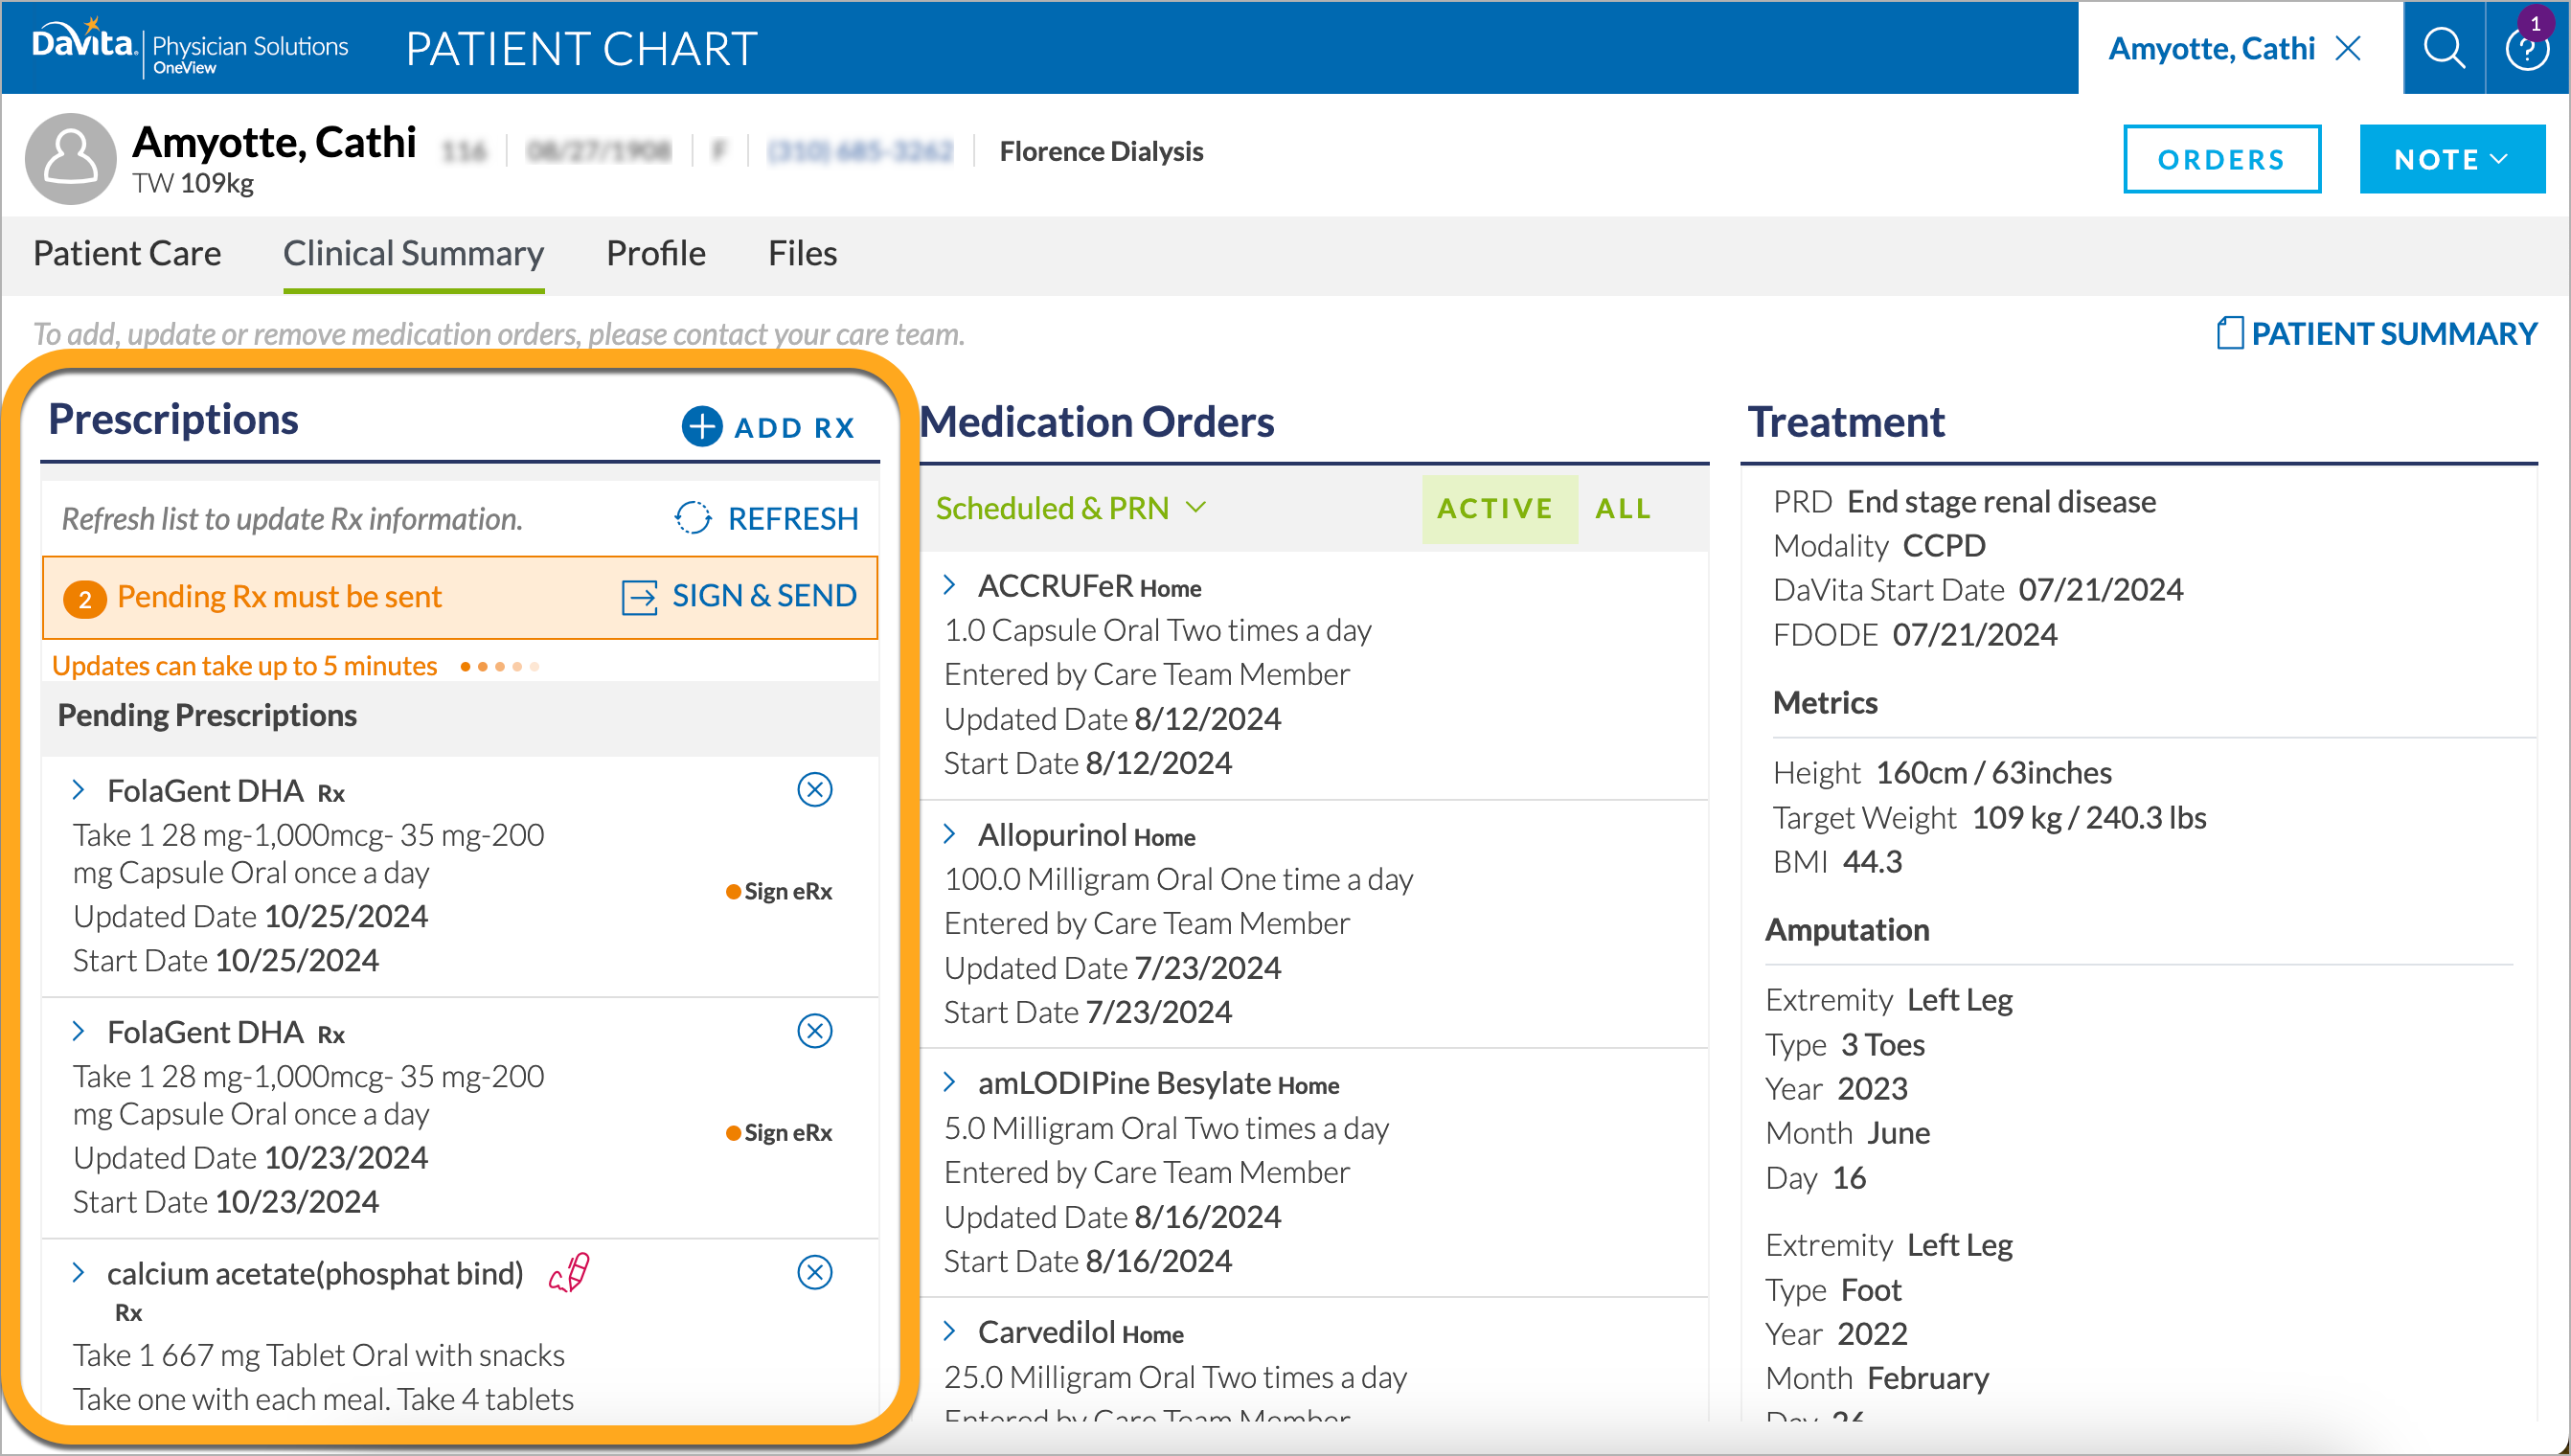The height and width of the screenshot is (1456, 2571).
Task: Click the Orders button
Action: [x=2221, y=159]
